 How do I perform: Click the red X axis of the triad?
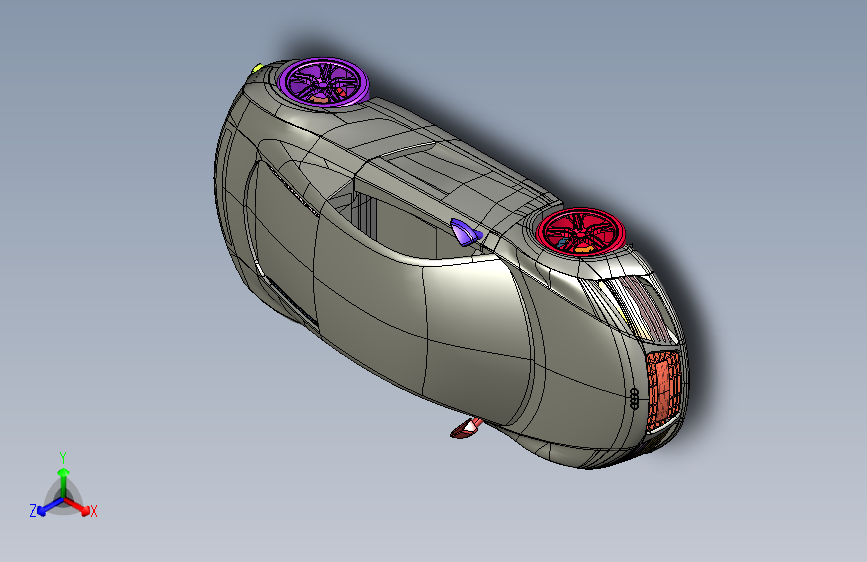click(x=79, y=507)
